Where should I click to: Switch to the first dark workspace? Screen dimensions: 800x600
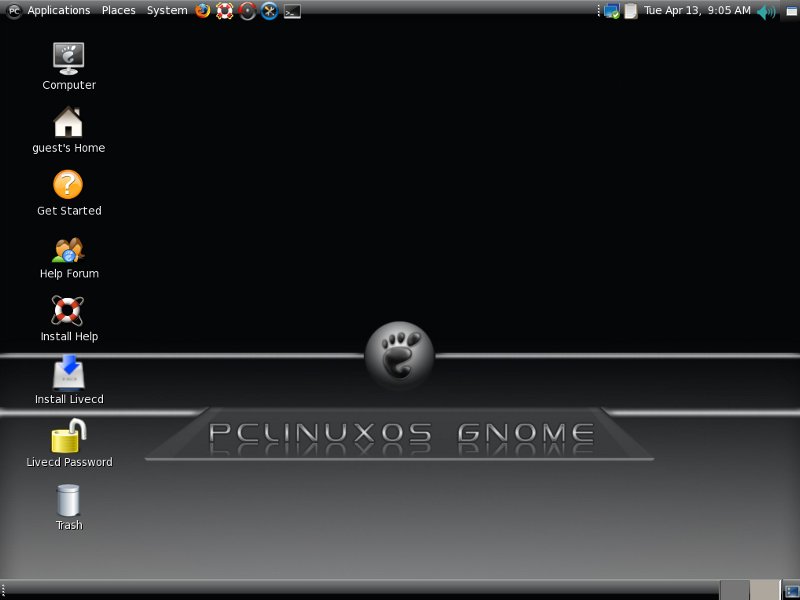point(735,590)
